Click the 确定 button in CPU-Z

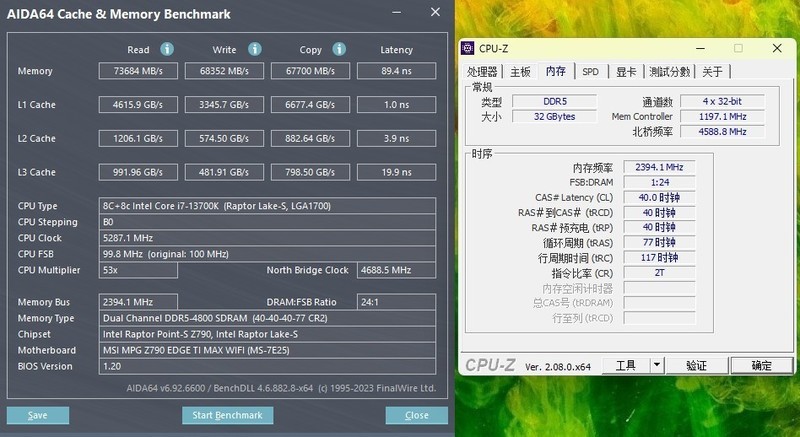762,365
